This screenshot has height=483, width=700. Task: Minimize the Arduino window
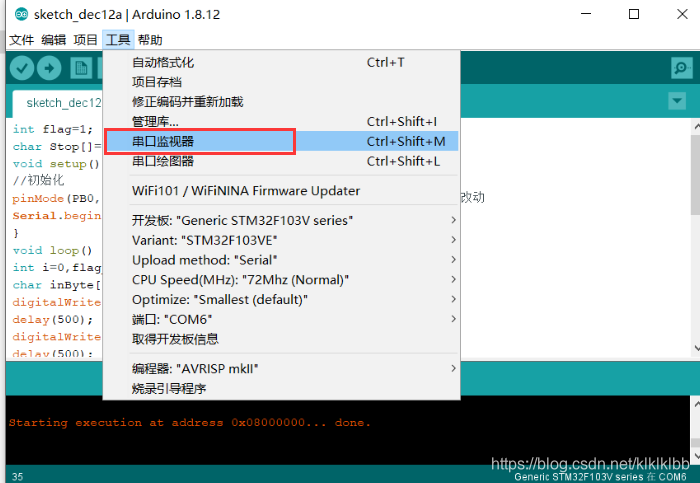(x=586, y=14)
